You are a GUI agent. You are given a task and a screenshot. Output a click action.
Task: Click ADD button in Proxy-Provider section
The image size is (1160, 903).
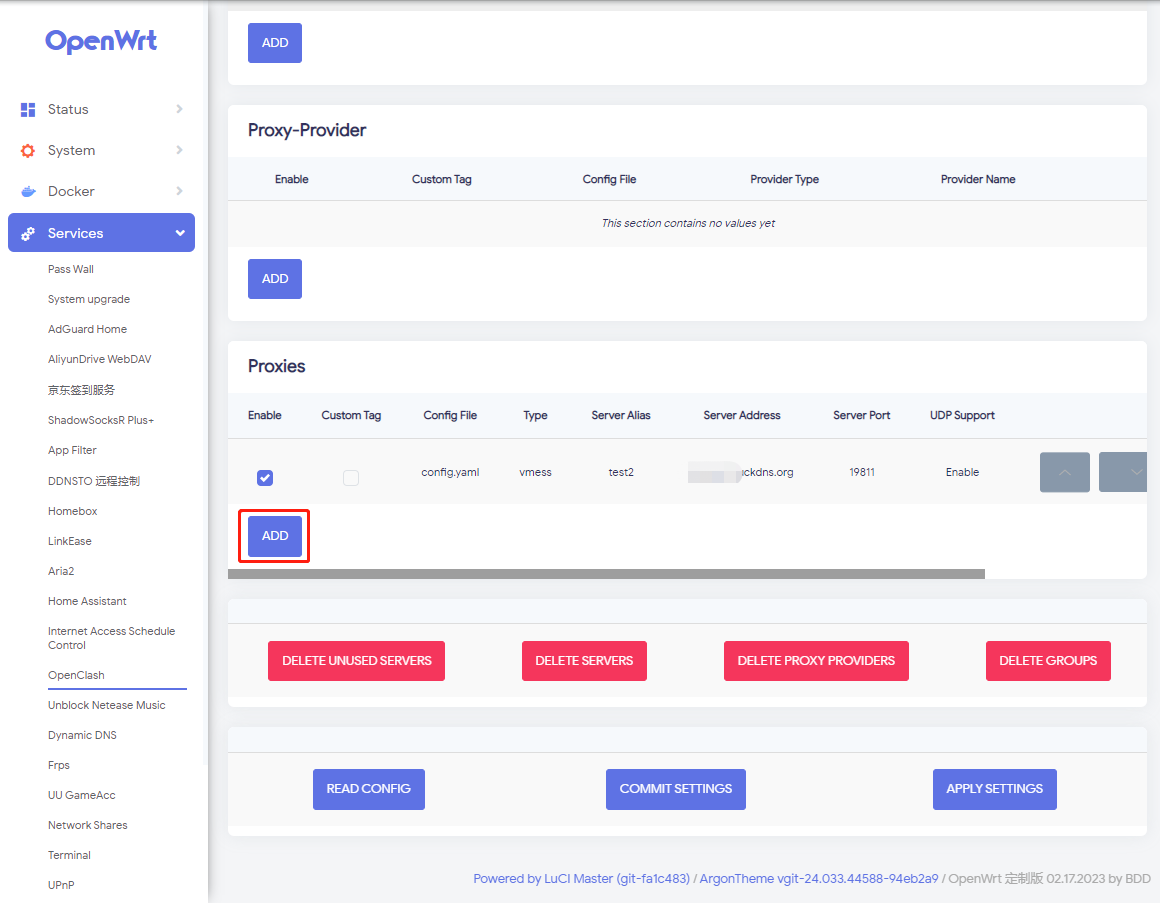(x=274, y=279)
